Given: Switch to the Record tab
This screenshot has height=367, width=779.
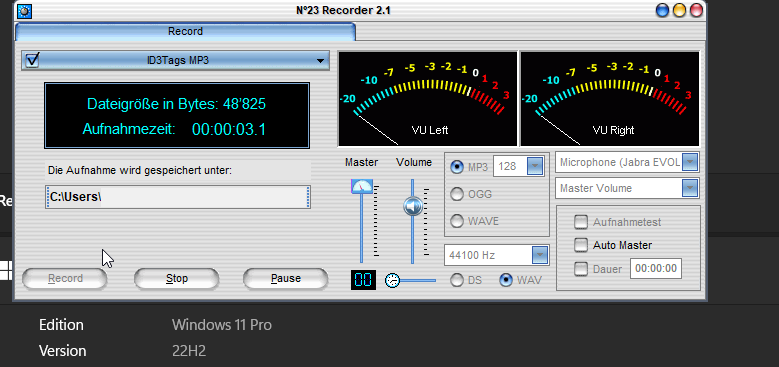Looking at the screenshot, I should click(x=185, y=31).
